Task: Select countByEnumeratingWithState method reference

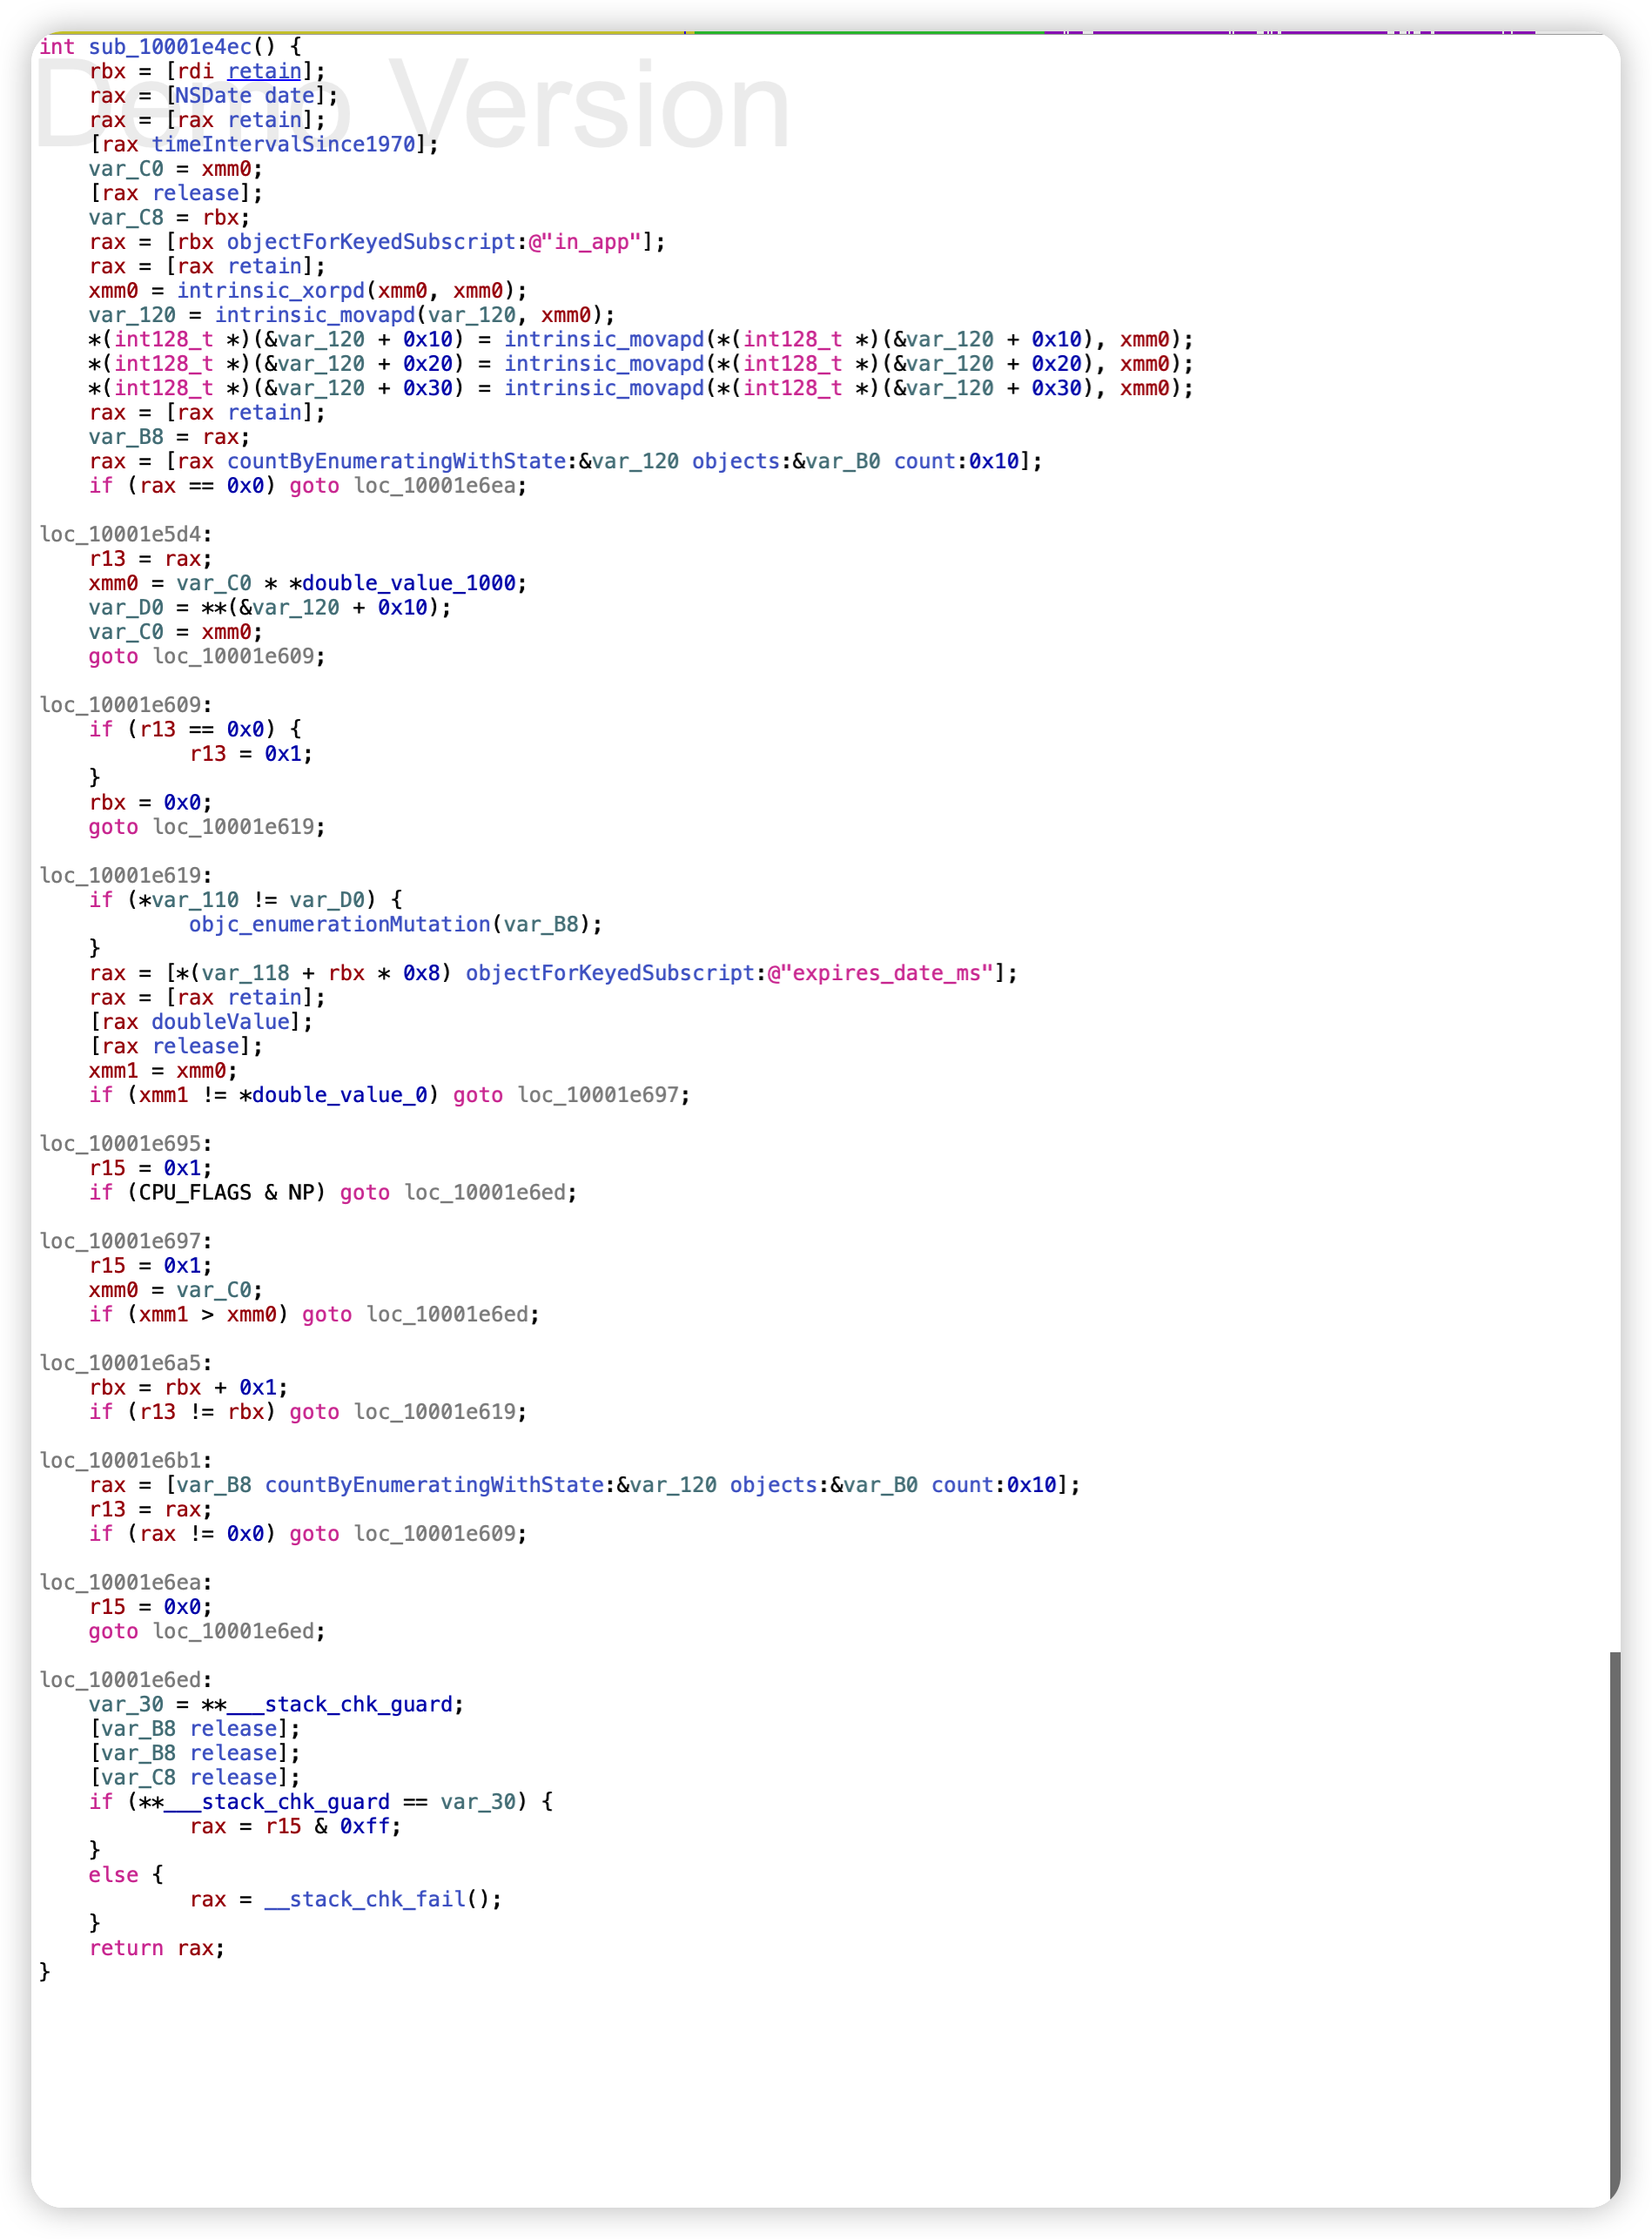Action: 395,461
